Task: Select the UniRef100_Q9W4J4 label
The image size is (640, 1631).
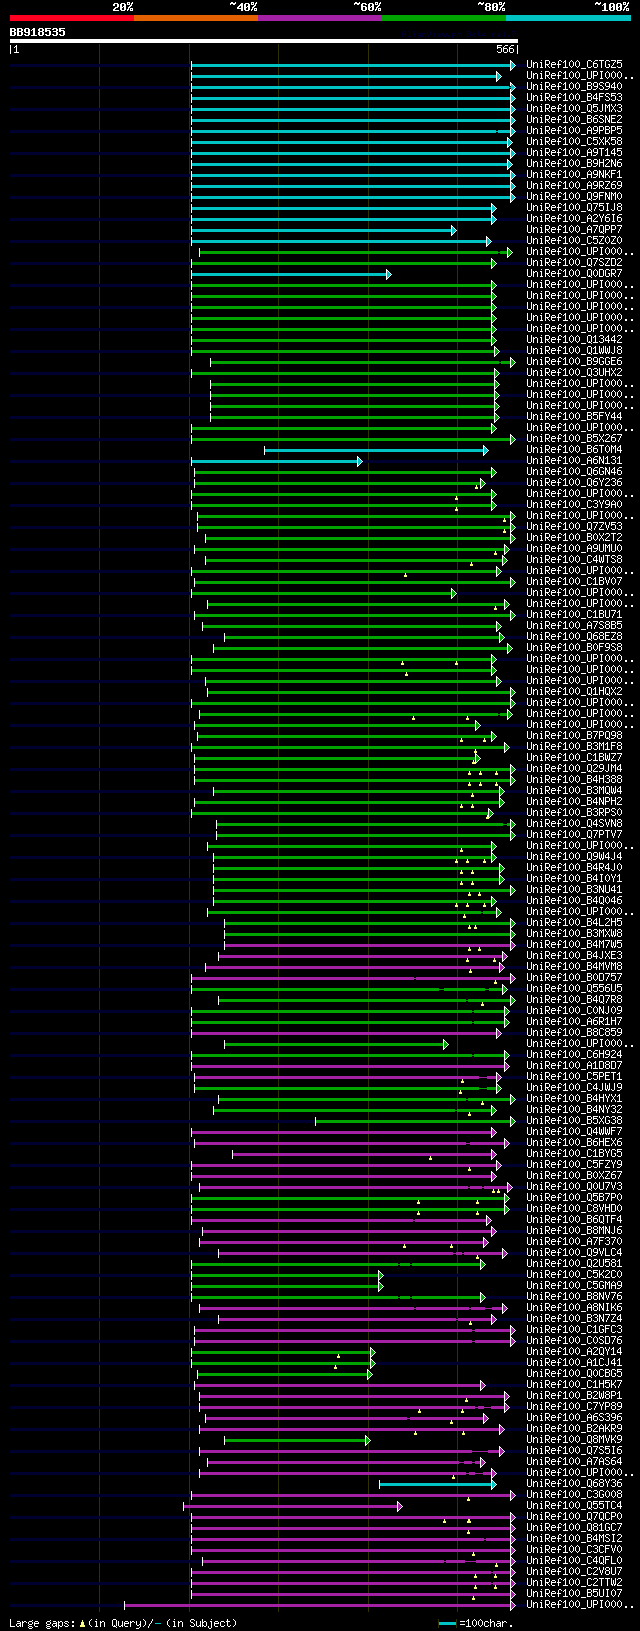Action: click(x=574, y=856)
